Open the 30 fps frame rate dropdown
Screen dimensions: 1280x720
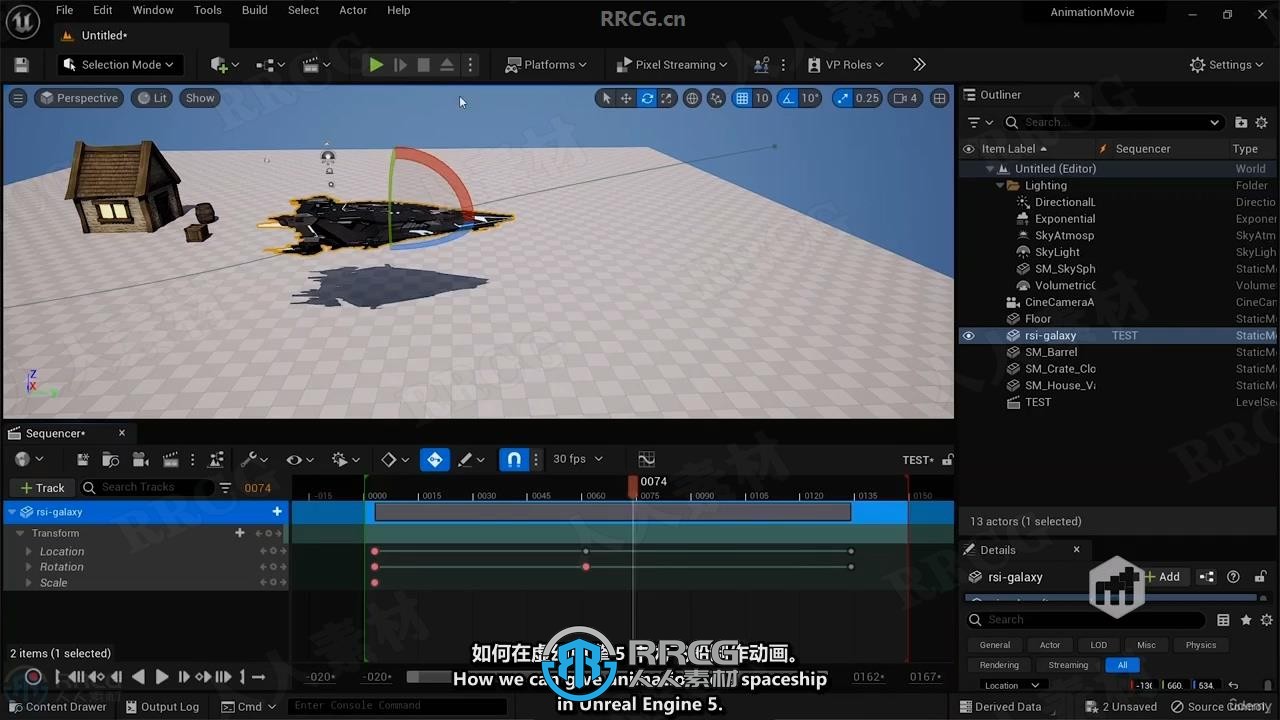point(578,459)
